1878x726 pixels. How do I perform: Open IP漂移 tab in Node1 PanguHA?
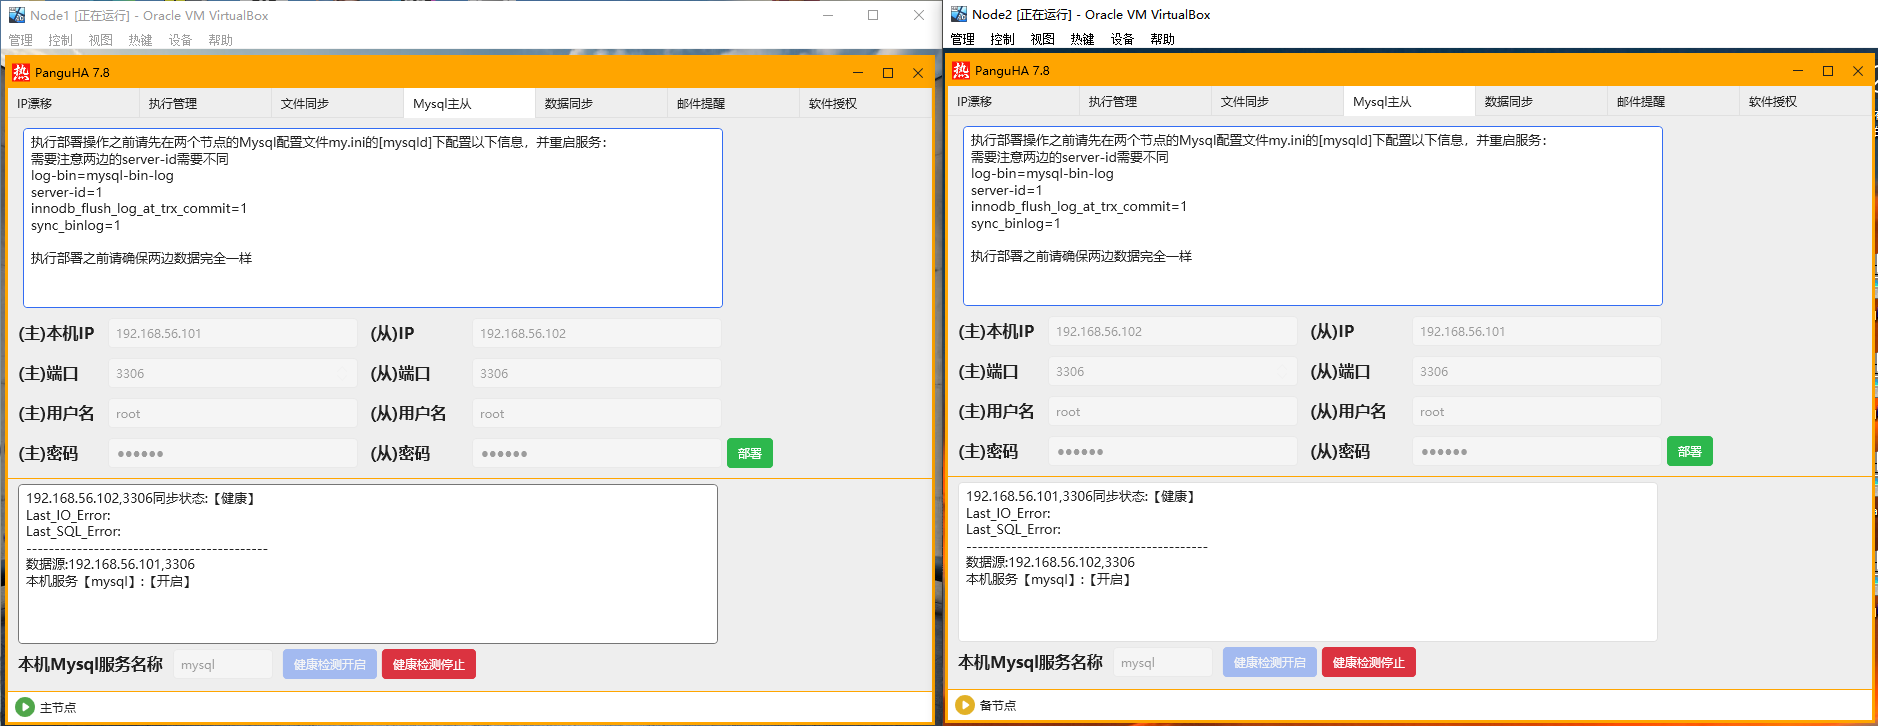tap(73, 103)
